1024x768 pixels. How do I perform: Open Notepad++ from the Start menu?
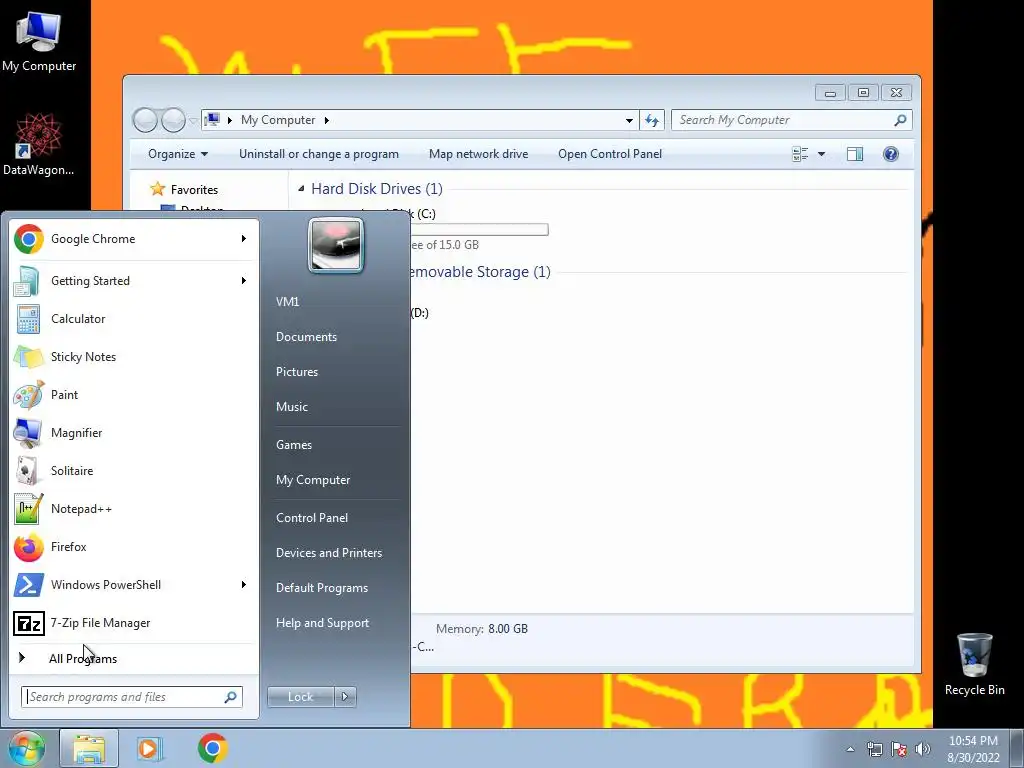coord(133,509)
